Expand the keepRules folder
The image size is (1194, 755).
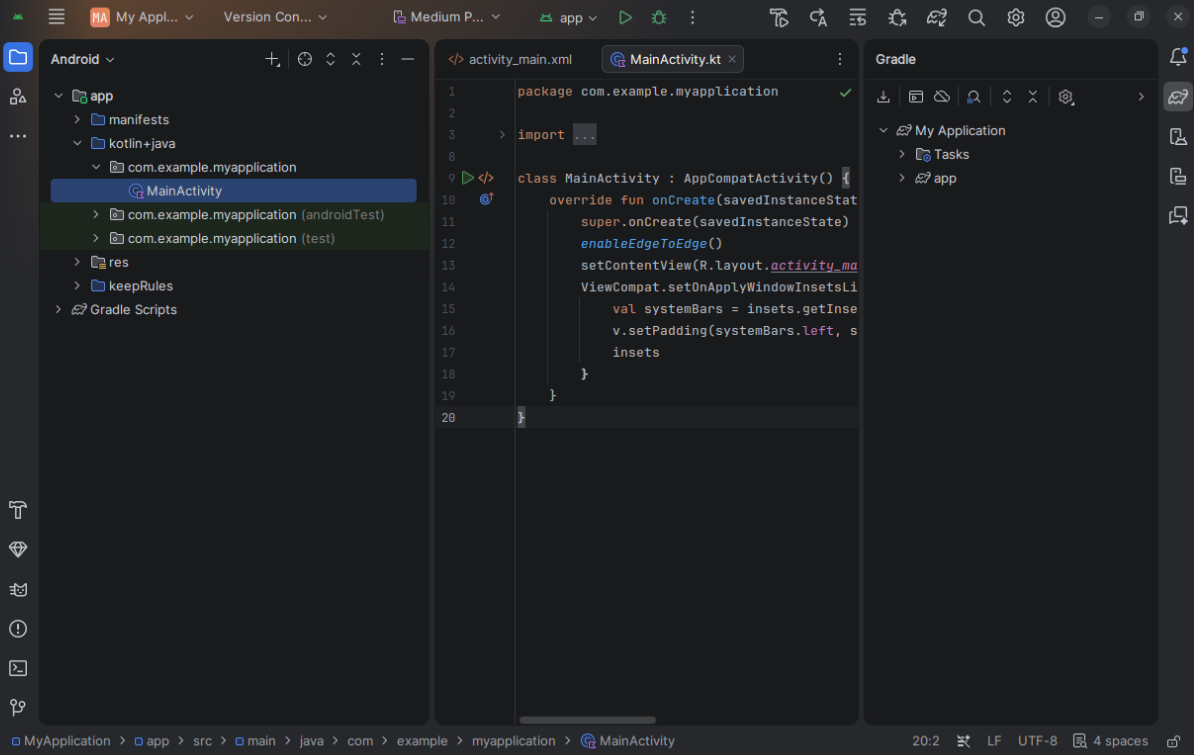point(77,286)
